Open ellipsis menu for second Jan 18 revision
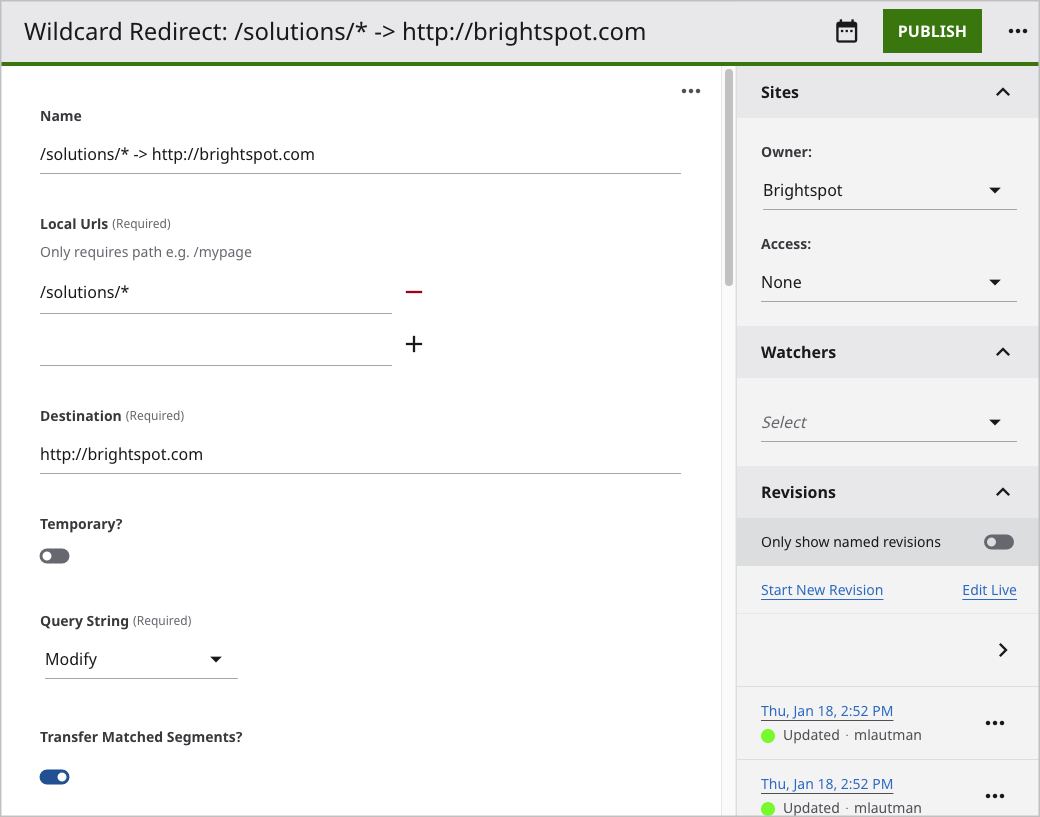The height and width of the screenshot is (817, 1040). pos(994,796)
